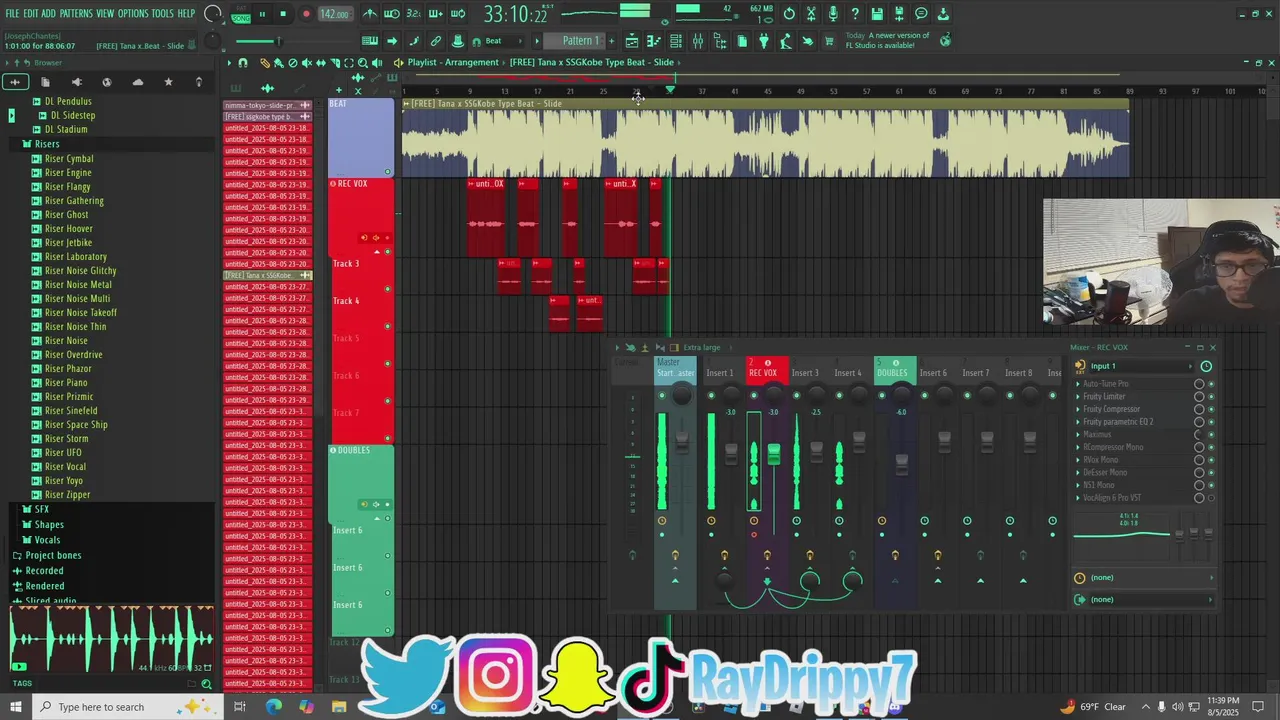This screenshot has height=720, width=1280.
Task: Open the HELP menu
Action: [186, 14]
